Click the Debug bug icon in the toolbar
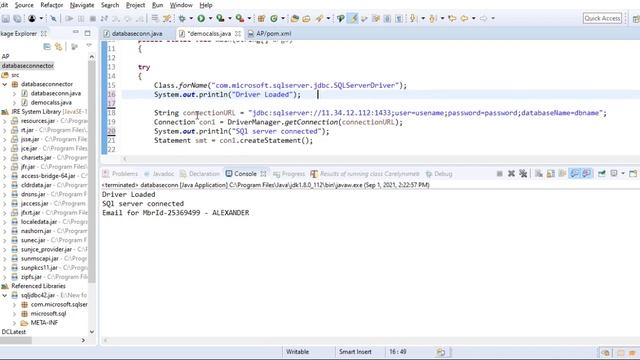 (182, 18)
